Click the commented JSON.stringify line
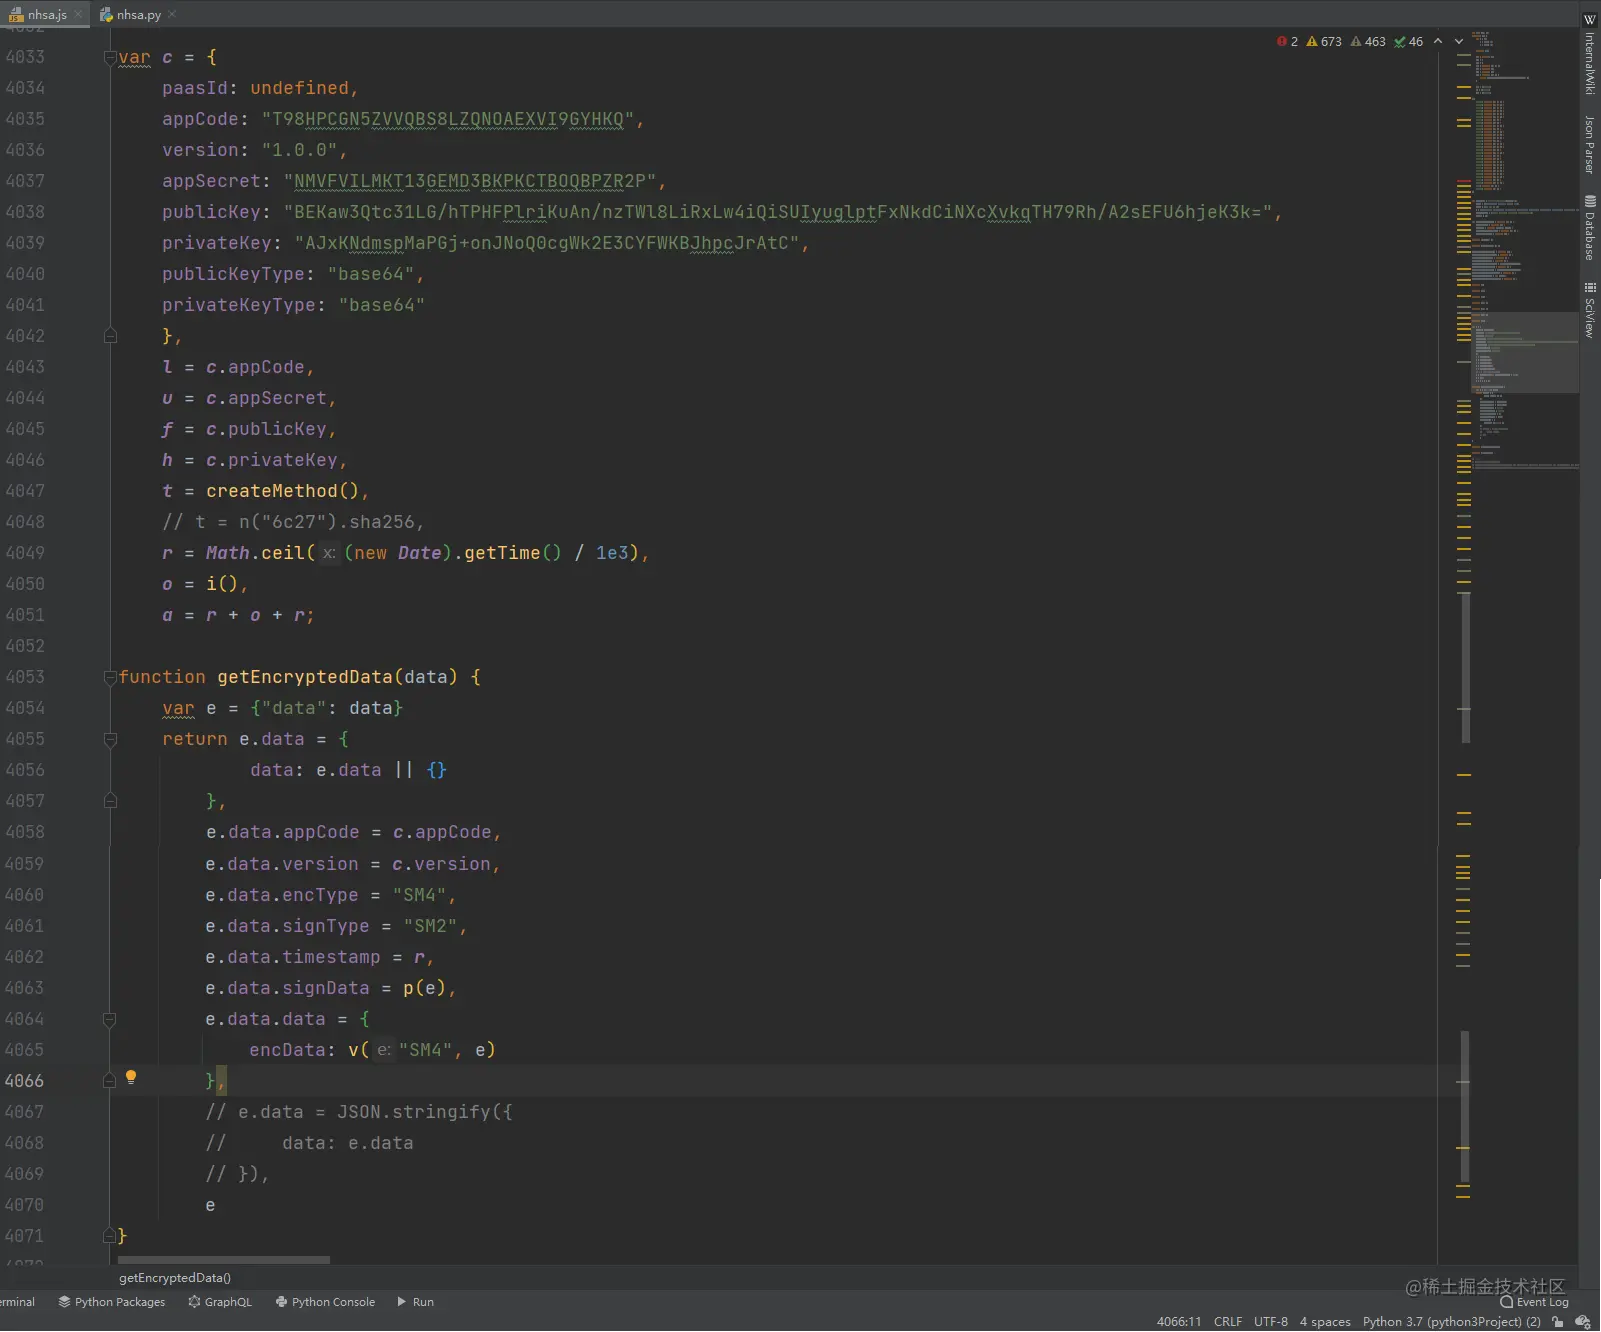The height and width of the screenshot is (1332, 1601). pyautogui.click(x=359, y=1112)
